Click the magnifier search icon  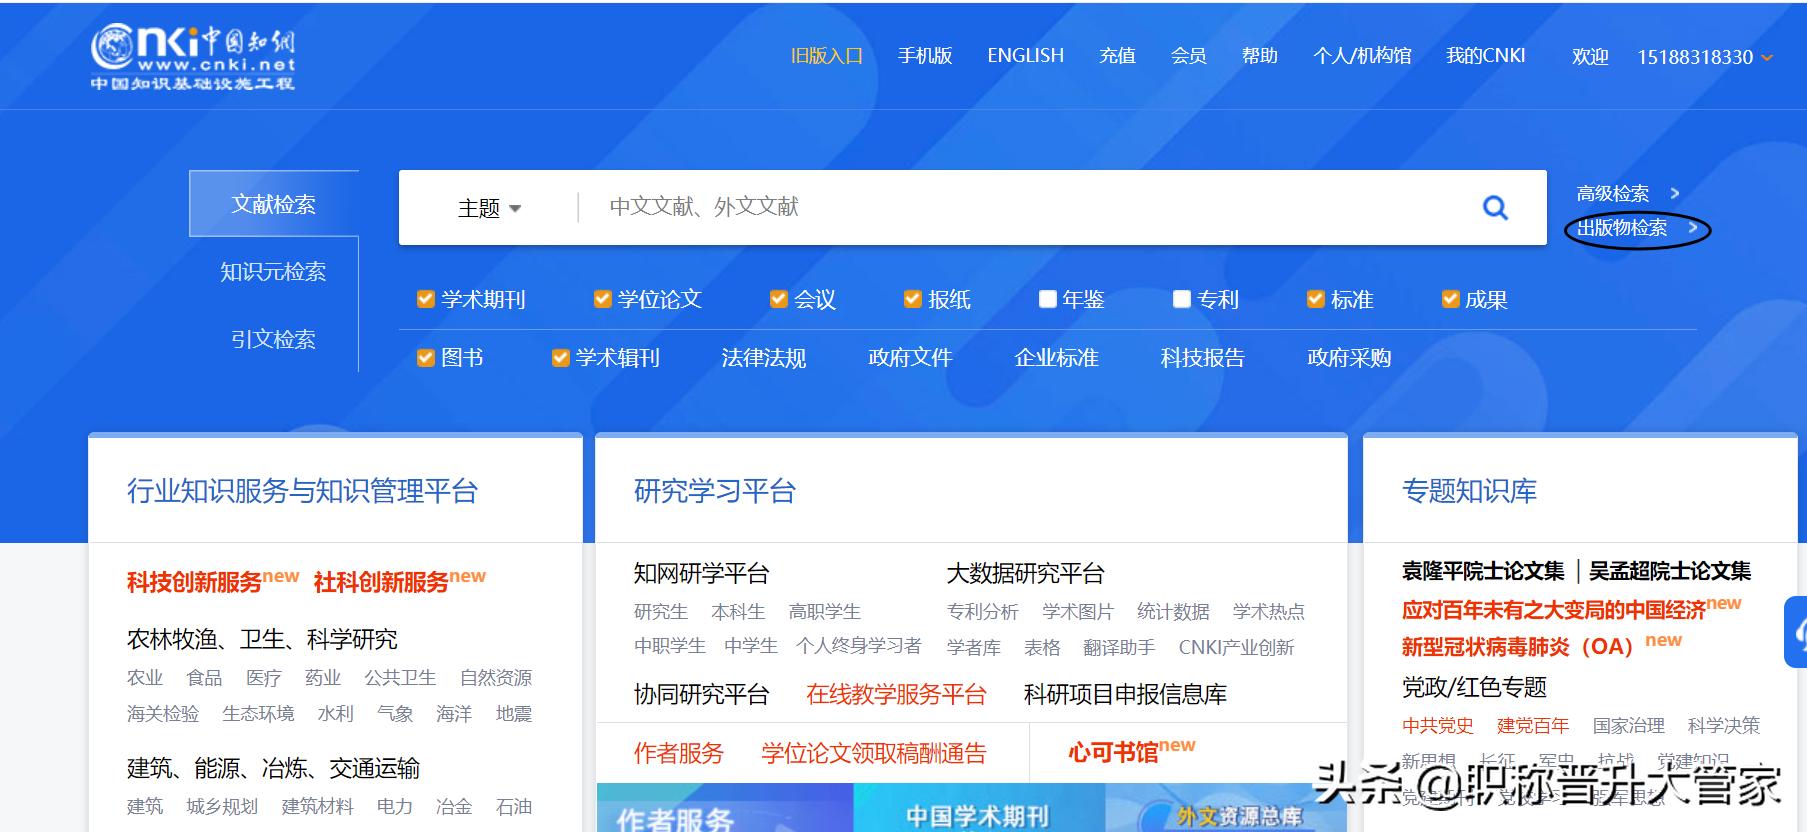tap(1495, 208)
